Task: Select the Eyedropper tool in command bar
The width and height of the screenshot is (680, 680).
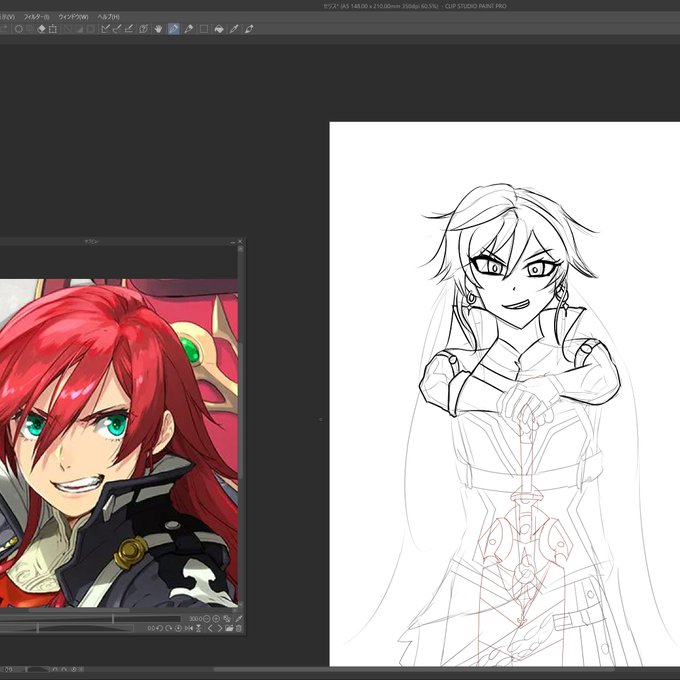Action: [x=234, y=29]
